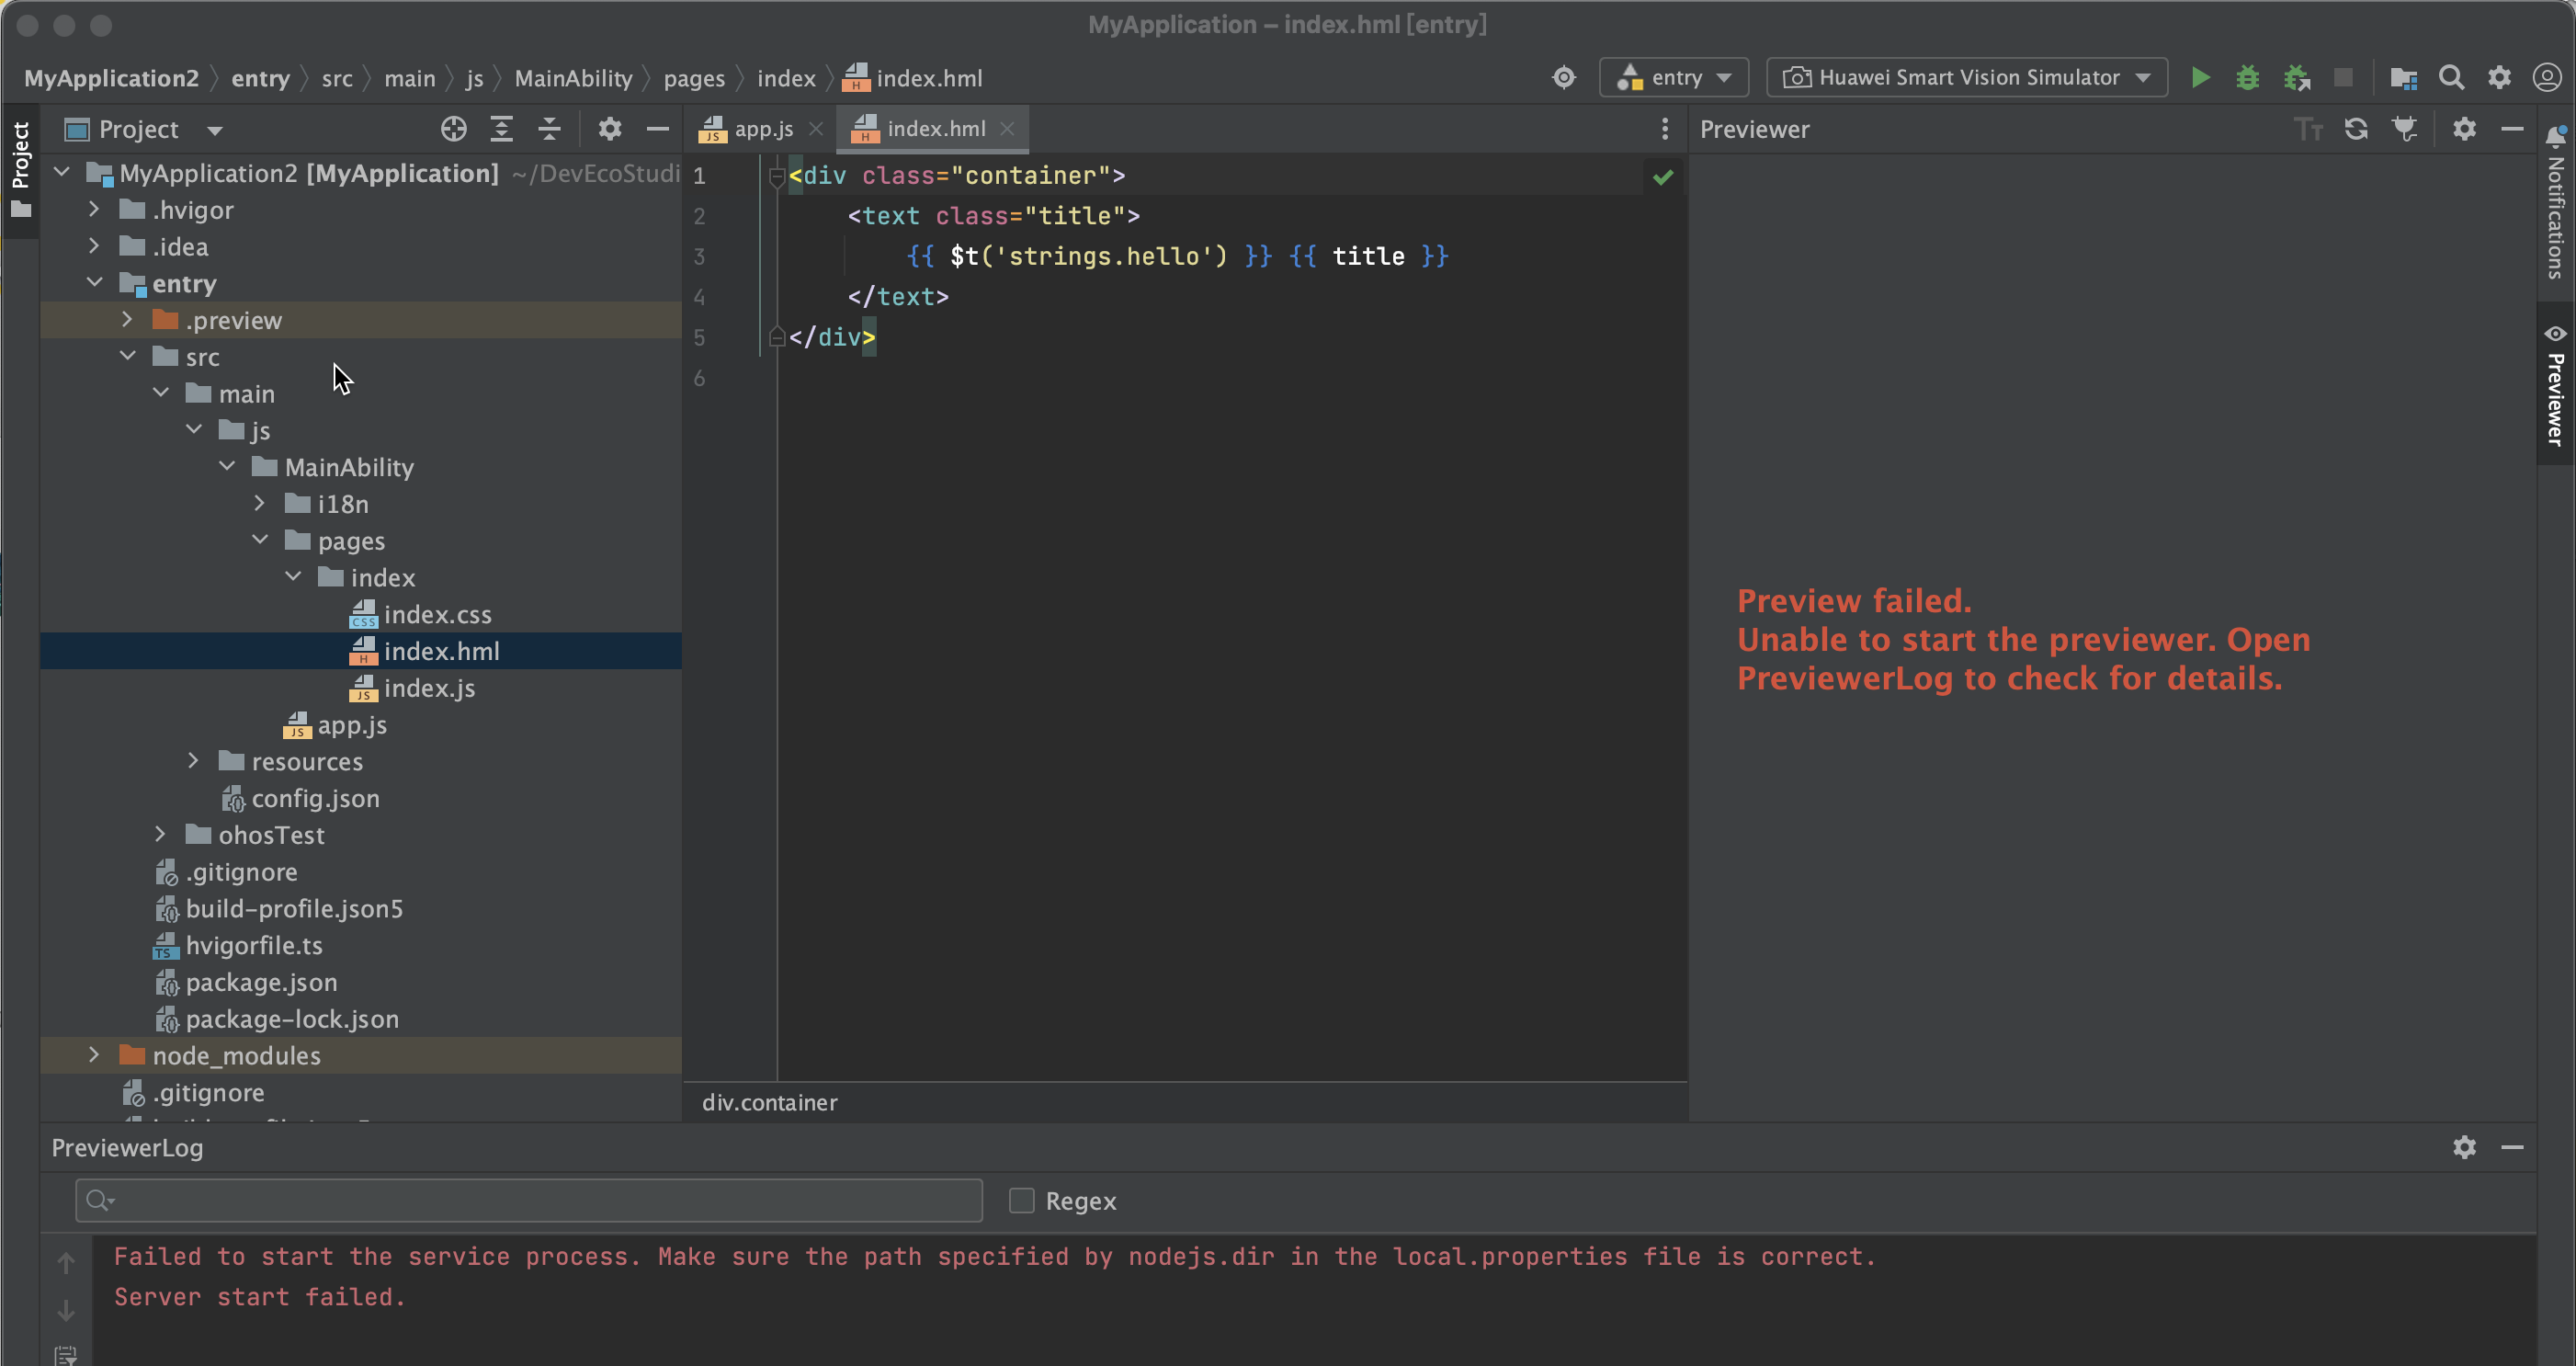This screenshot has width=2576, height=1366.
Task: Toggle the Project tool window side tab
Action: [x=20, y=169]
